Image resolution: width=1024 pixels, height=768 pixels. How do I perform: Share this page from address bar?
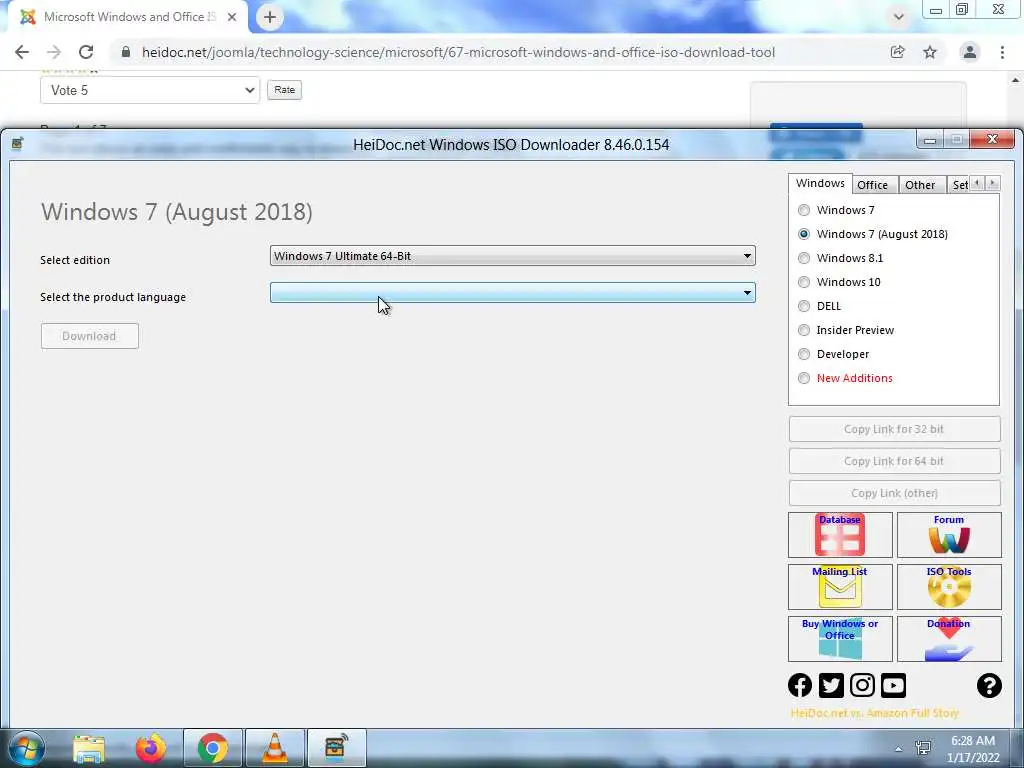898,52
